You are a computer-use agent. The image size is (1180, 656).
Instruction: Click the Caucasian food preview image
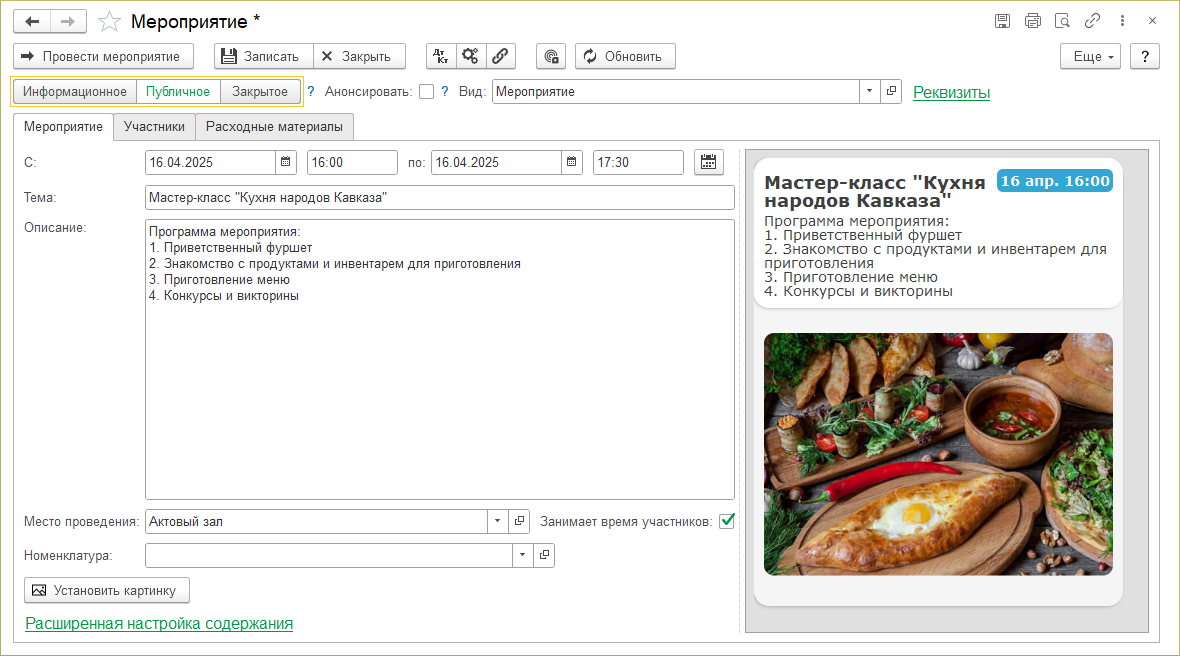(x=937, y=454)
